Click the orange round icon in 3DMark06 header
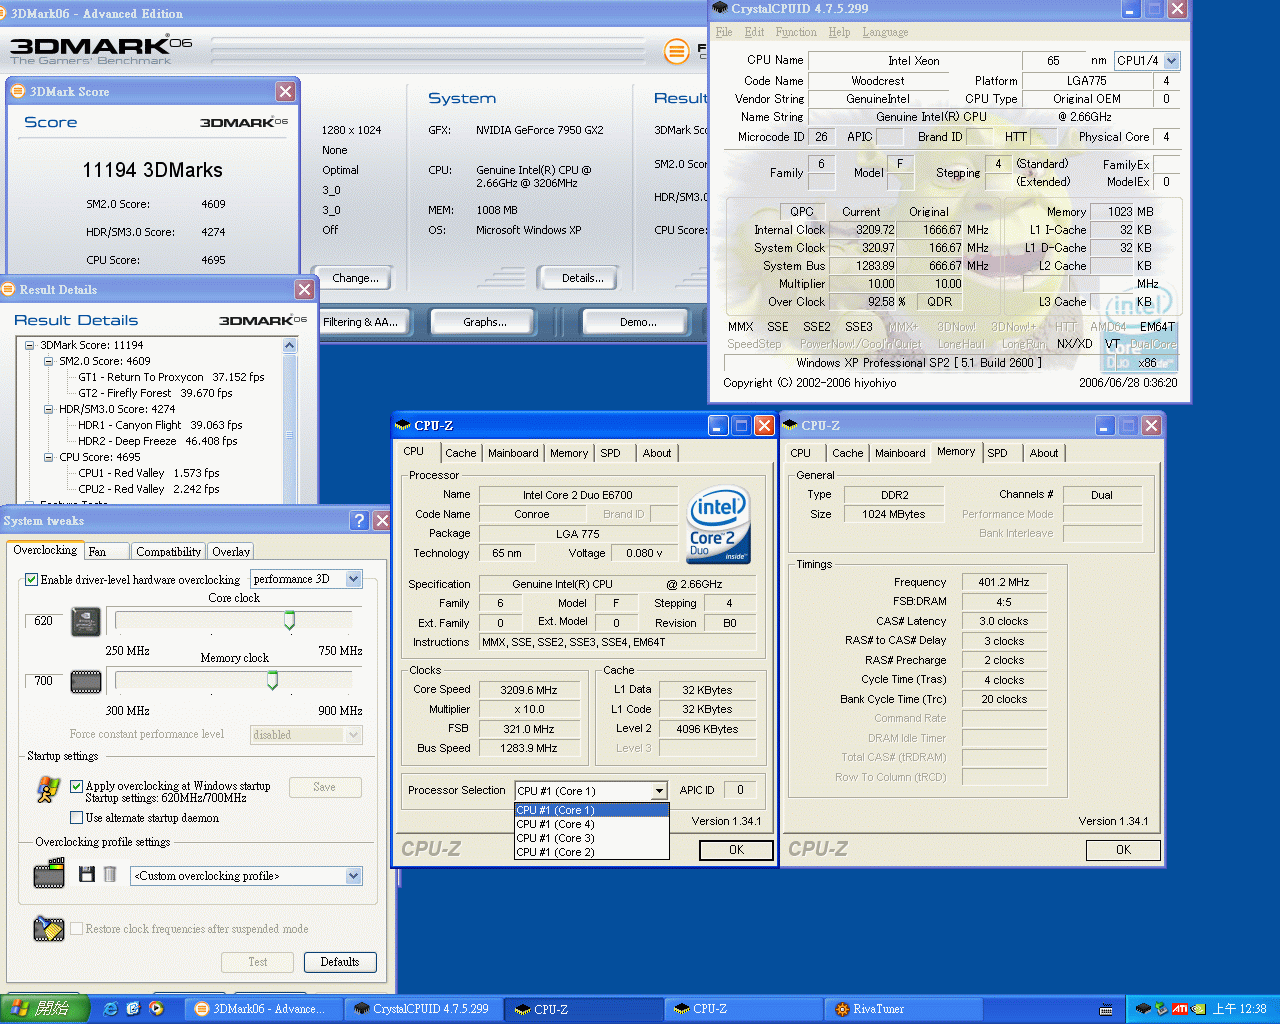The height and width of the screenshot is (1024, 1280). click(x=677, y=50)
